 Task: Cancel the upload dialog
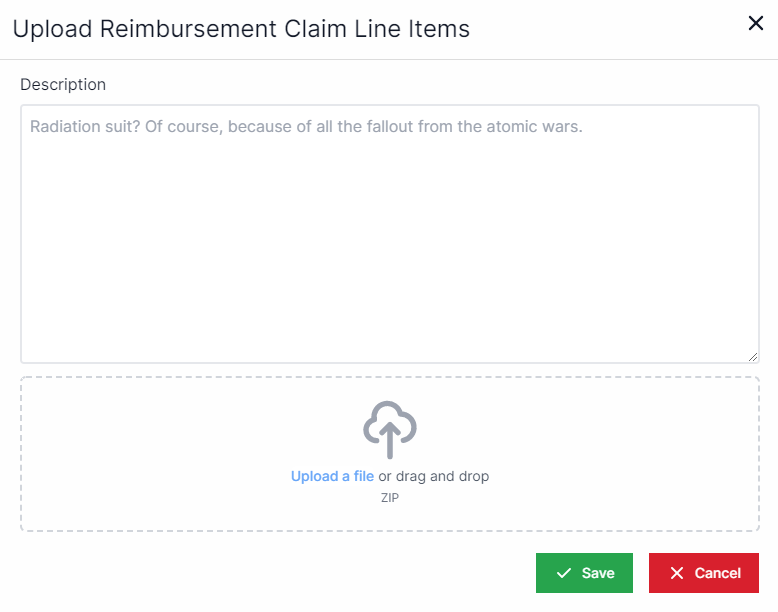tap(703, 573)
